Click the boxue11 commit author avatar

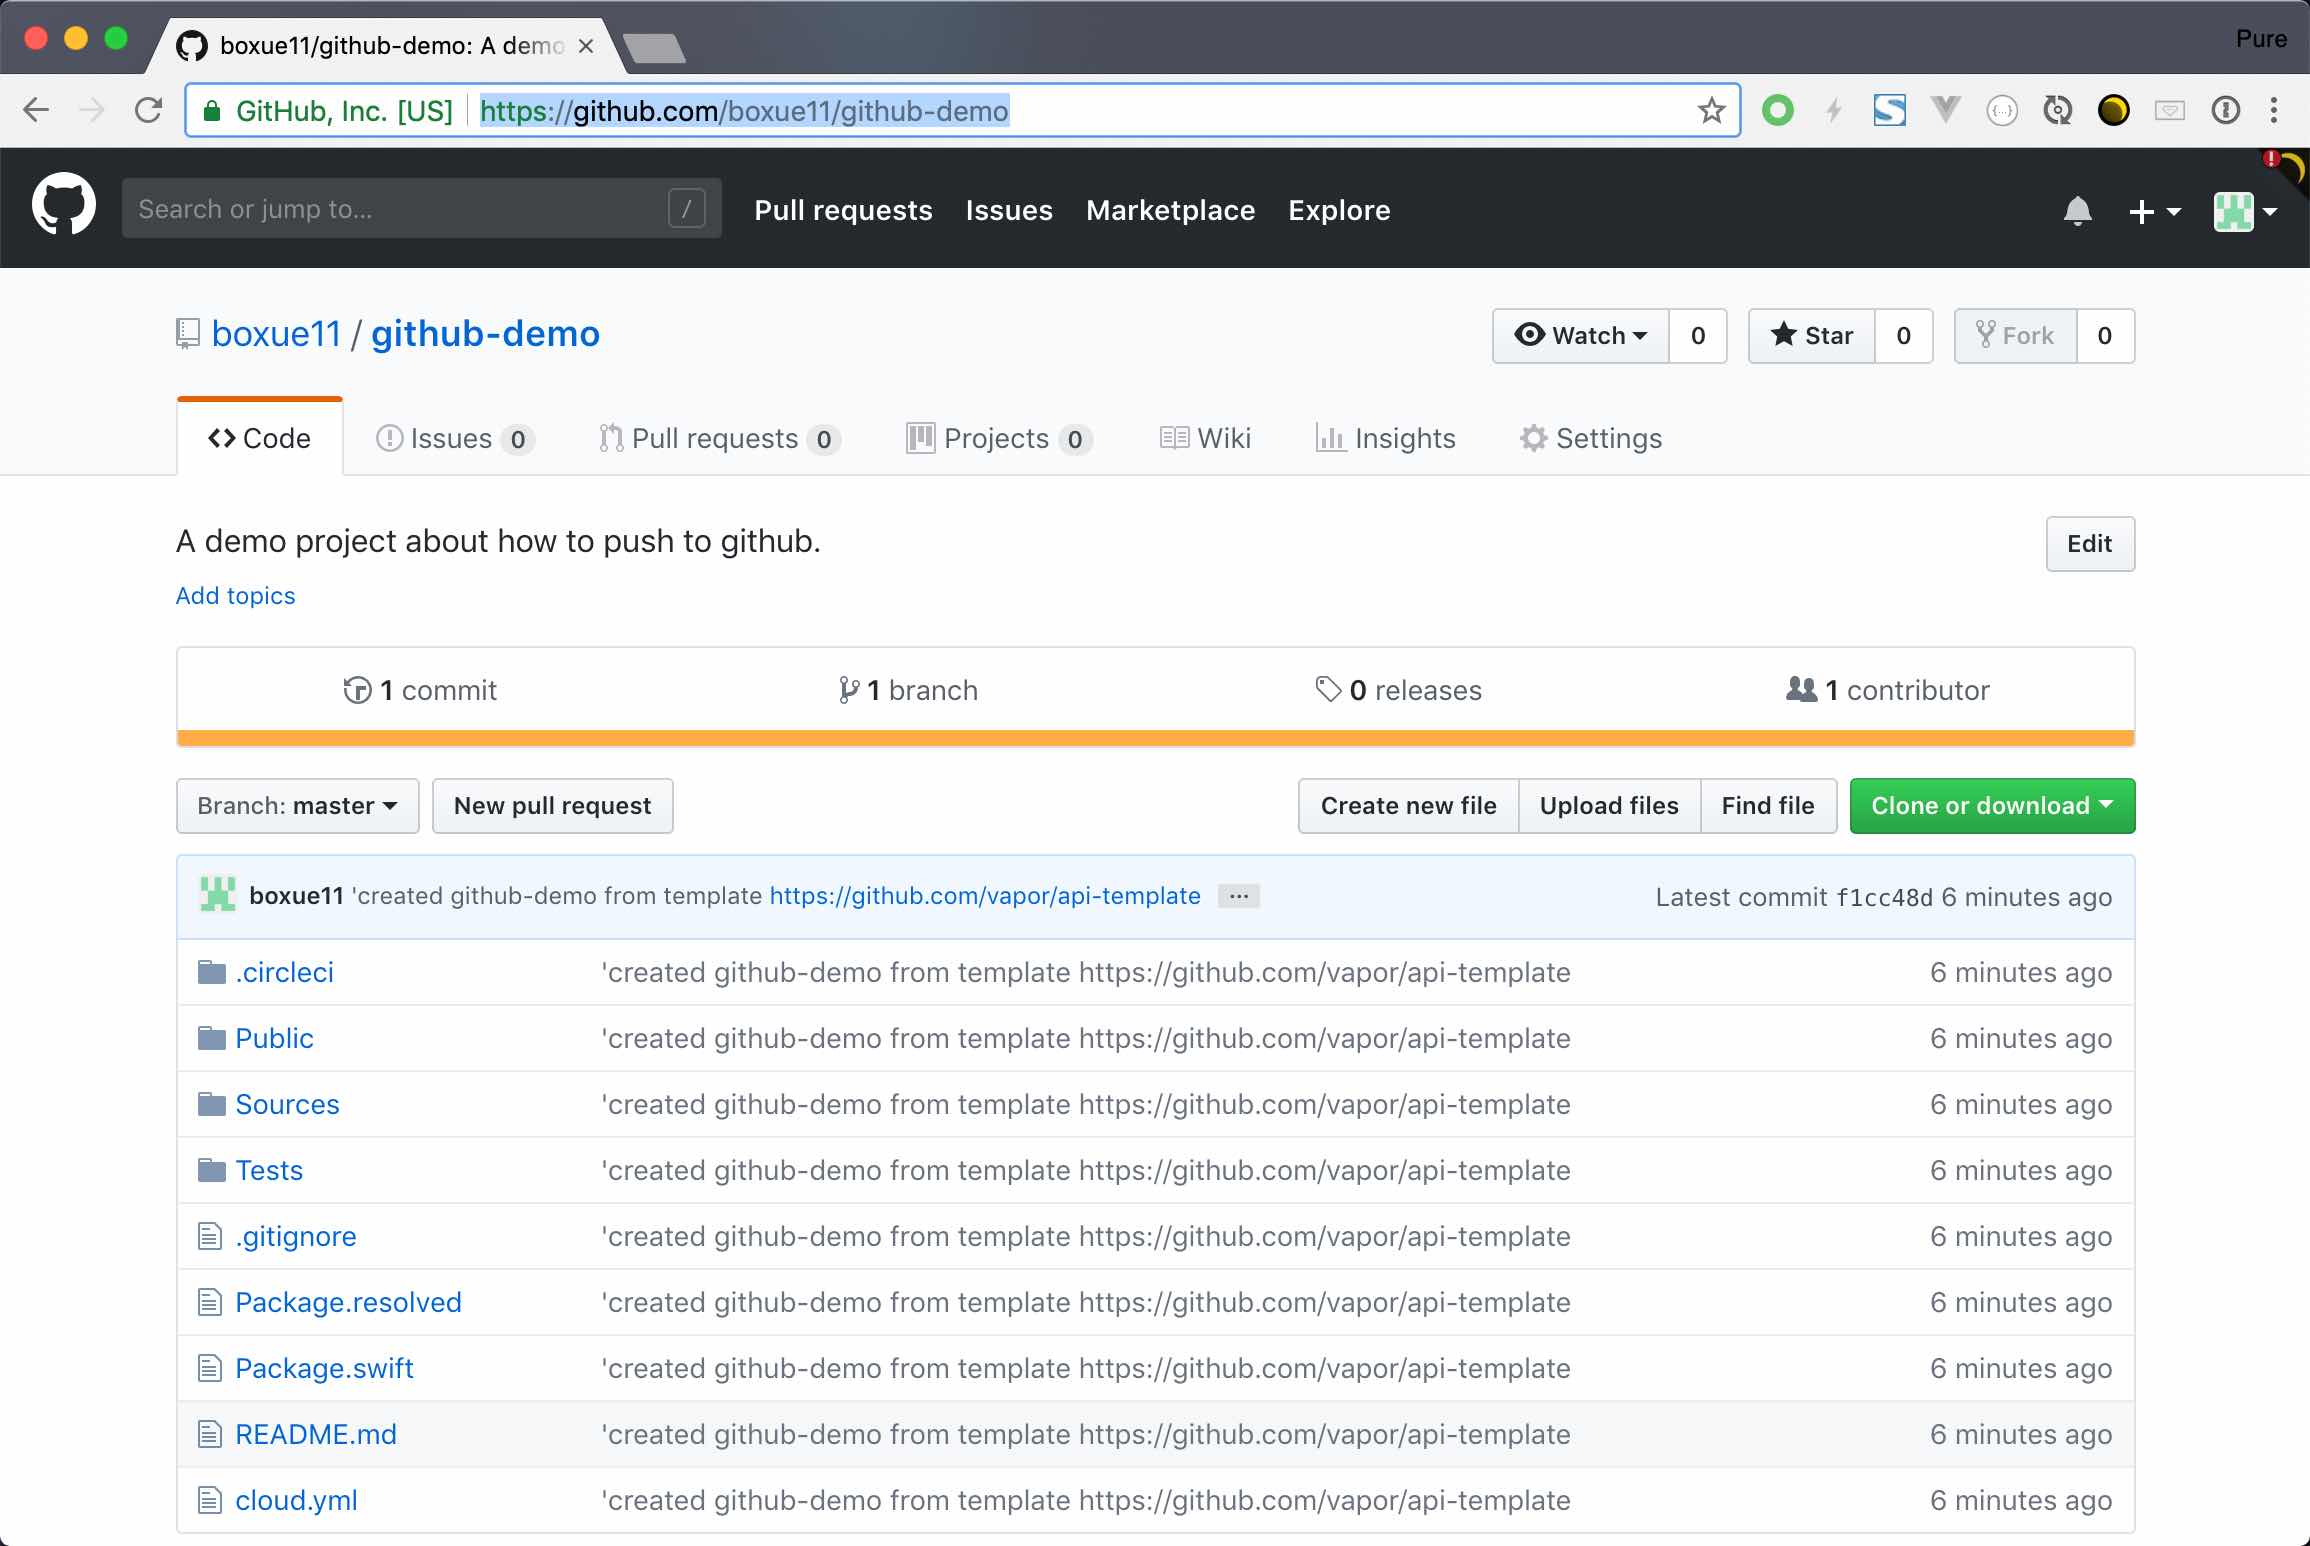tap(217, 895)
